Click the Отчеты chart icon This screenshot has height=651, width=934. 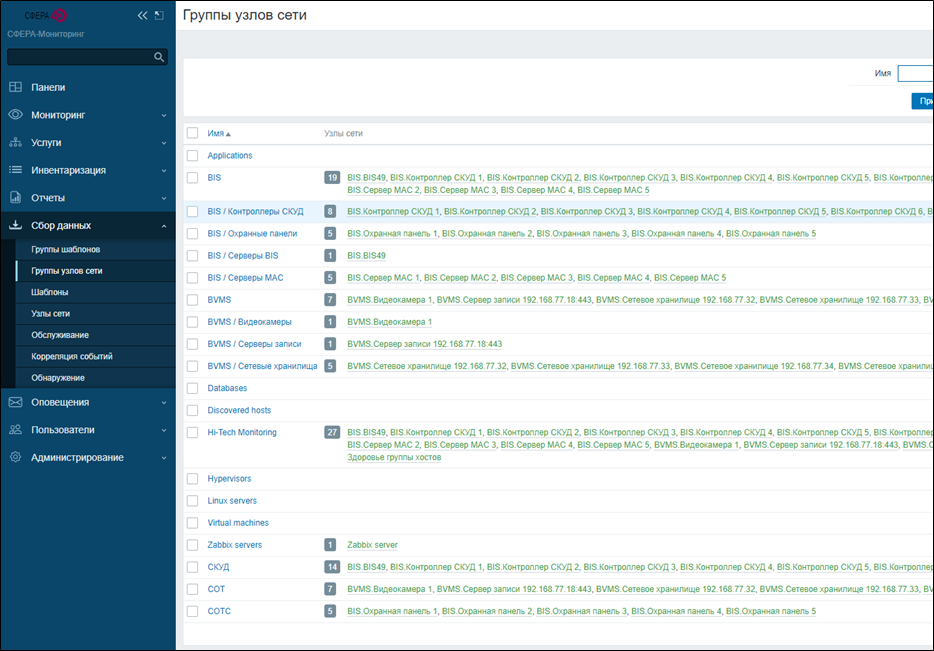pyautogui.click(x=15, y=198)
